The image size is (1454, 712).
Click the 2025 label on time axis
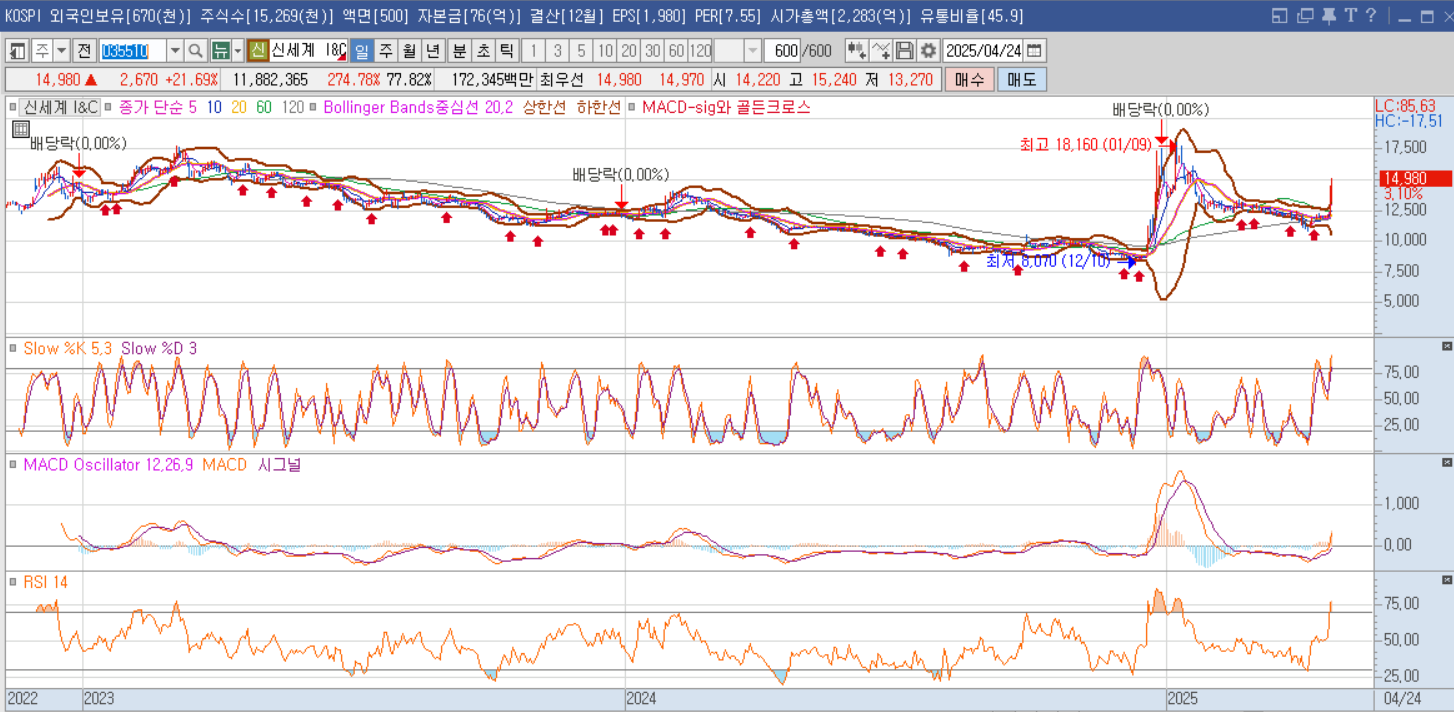(x=1183, y=698)
